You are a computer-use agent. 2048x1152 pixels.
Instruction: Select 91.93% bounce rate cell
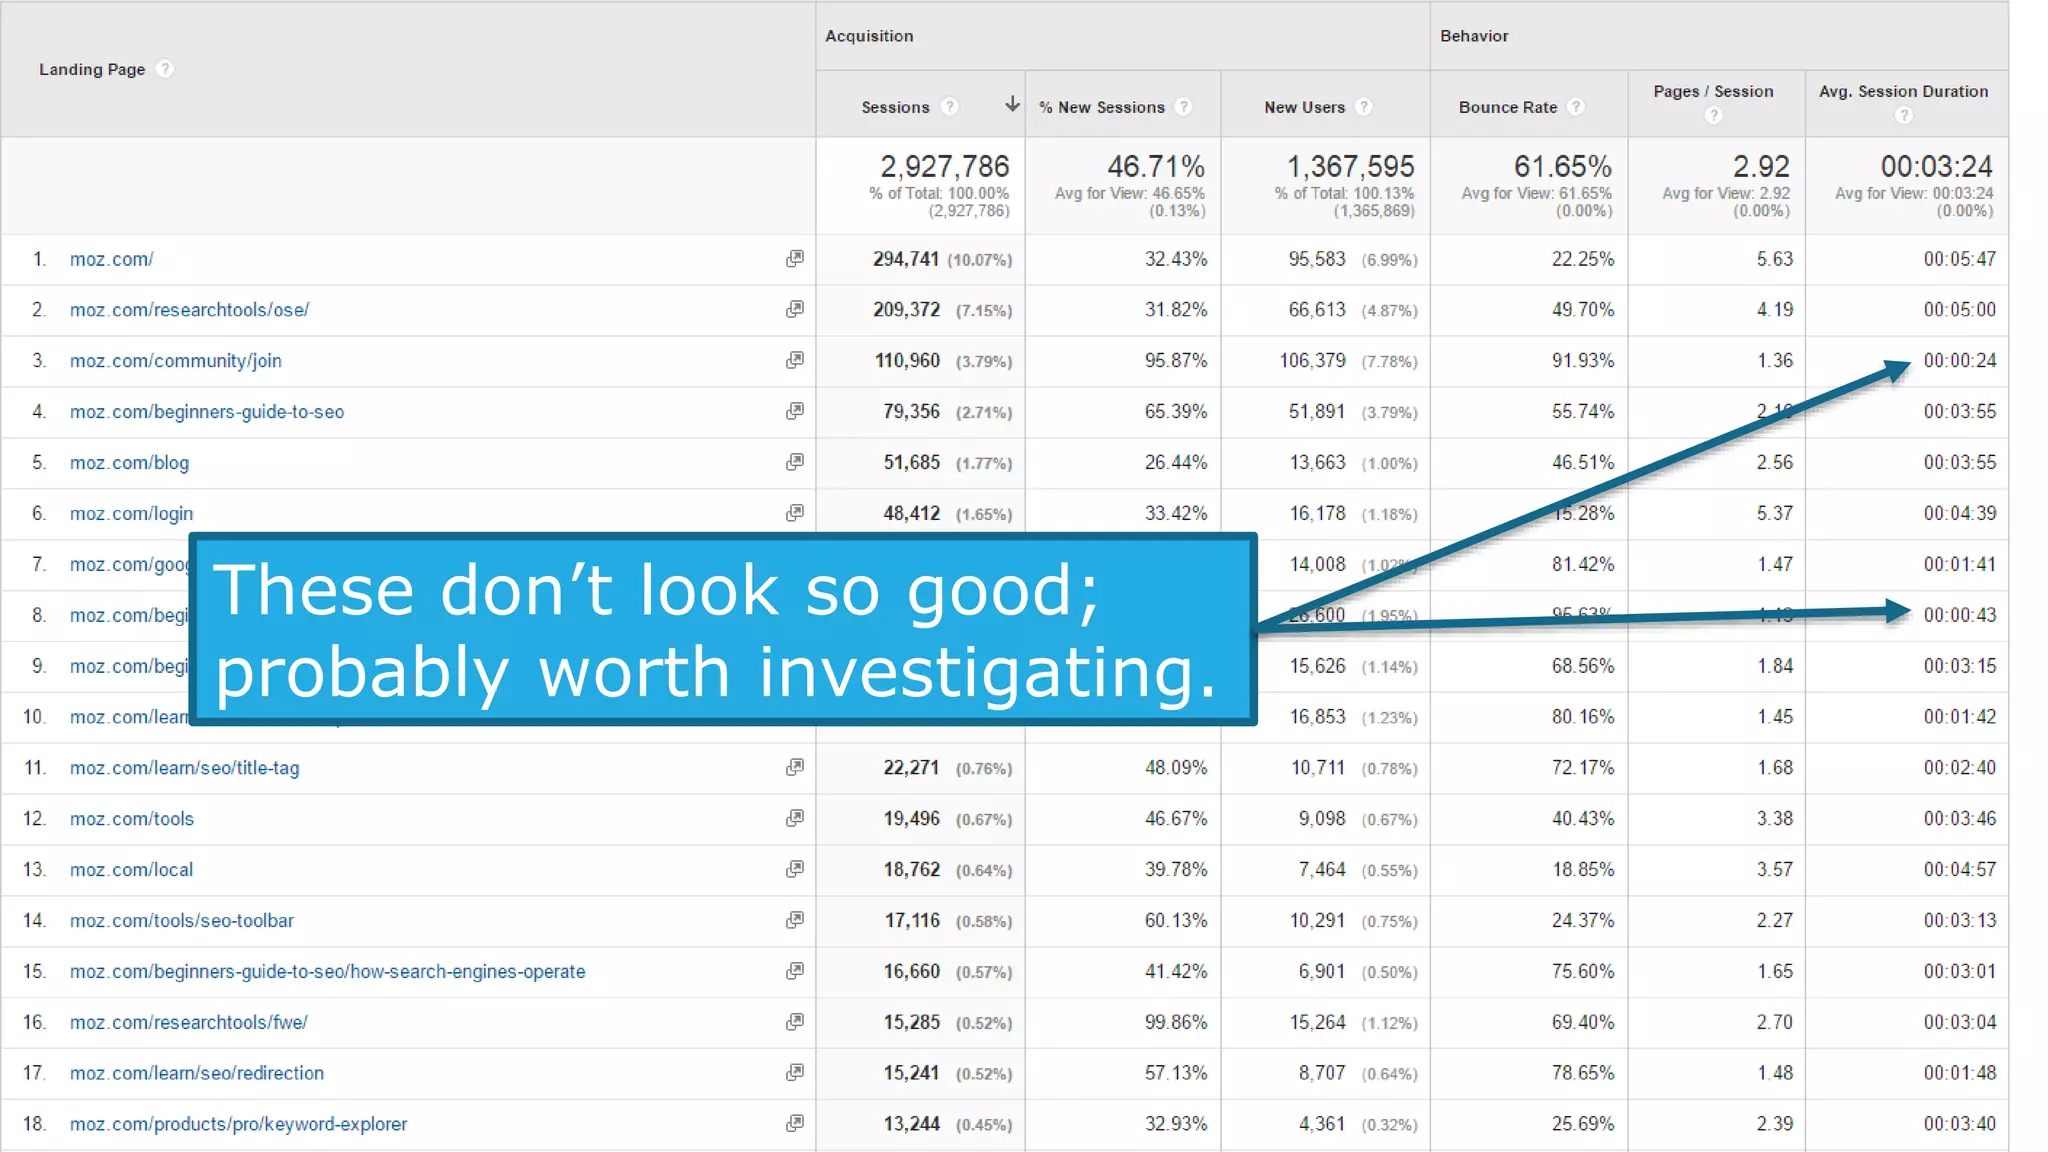(1582, 361)
